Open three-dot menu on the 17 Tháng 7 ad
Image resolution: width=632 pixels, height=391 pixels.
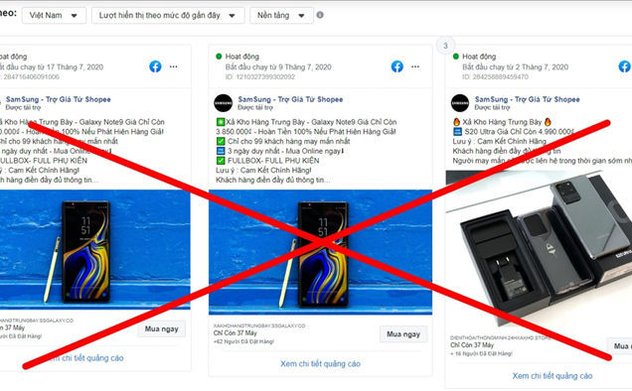tap(174, 67)
